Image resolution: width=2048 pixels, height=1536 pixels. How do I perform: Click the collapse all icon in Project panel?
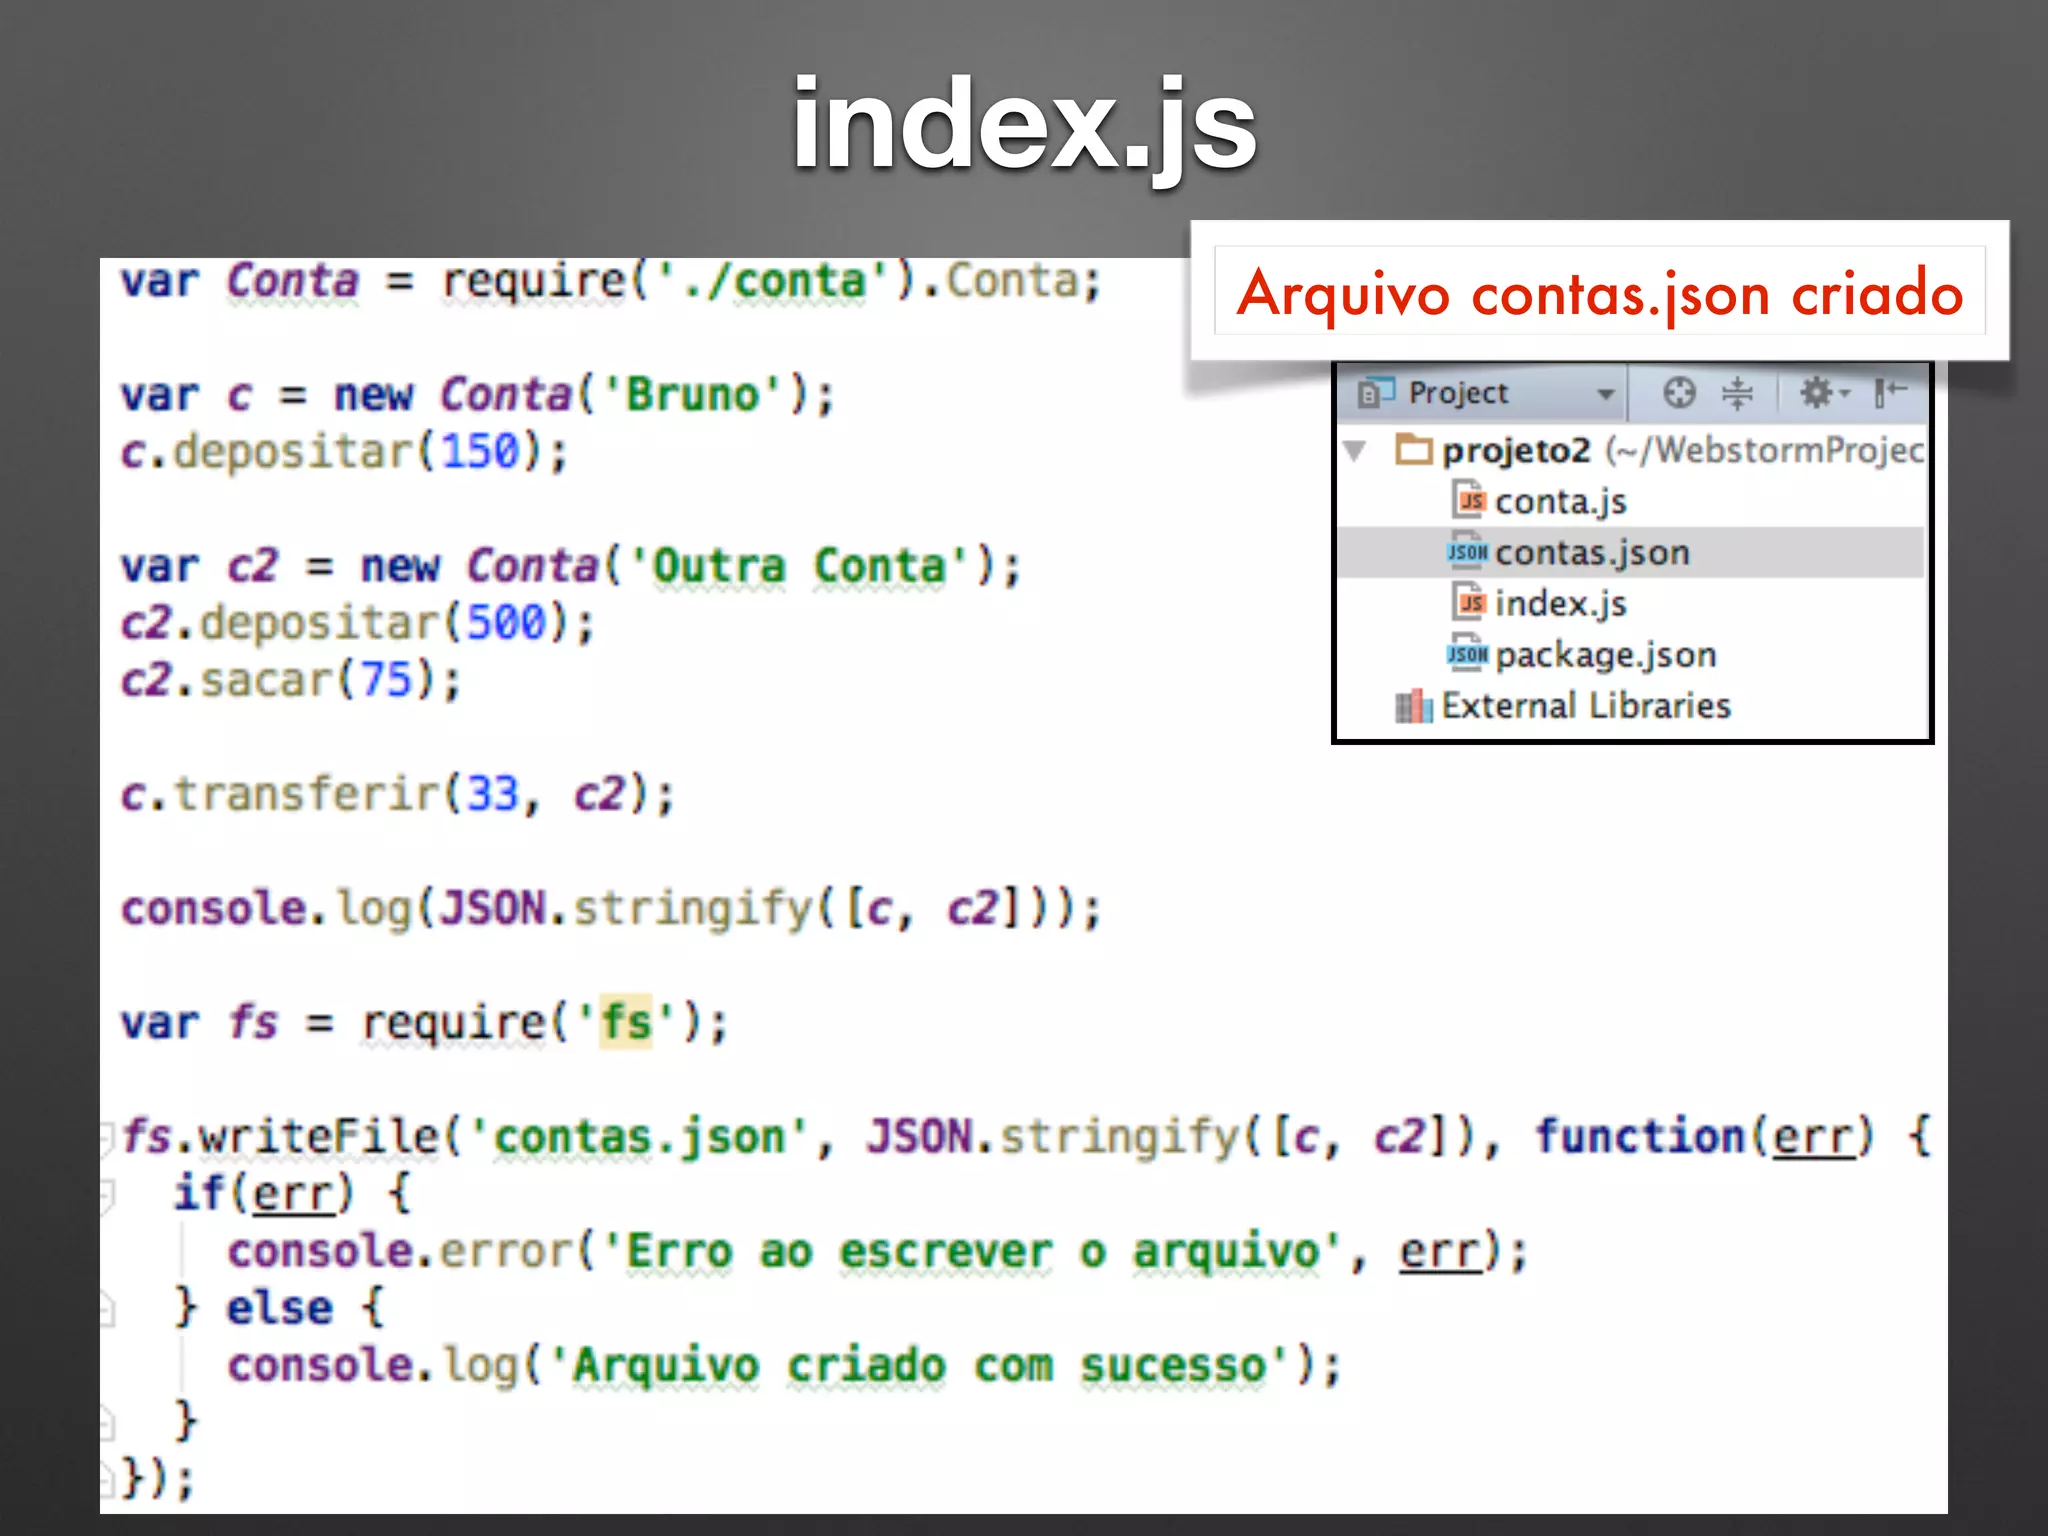[1737, 392]
